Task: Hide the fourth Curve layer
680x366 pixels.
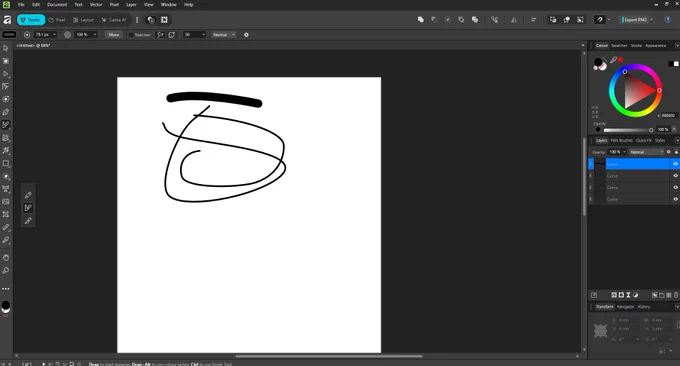Action: pos(675,199)
